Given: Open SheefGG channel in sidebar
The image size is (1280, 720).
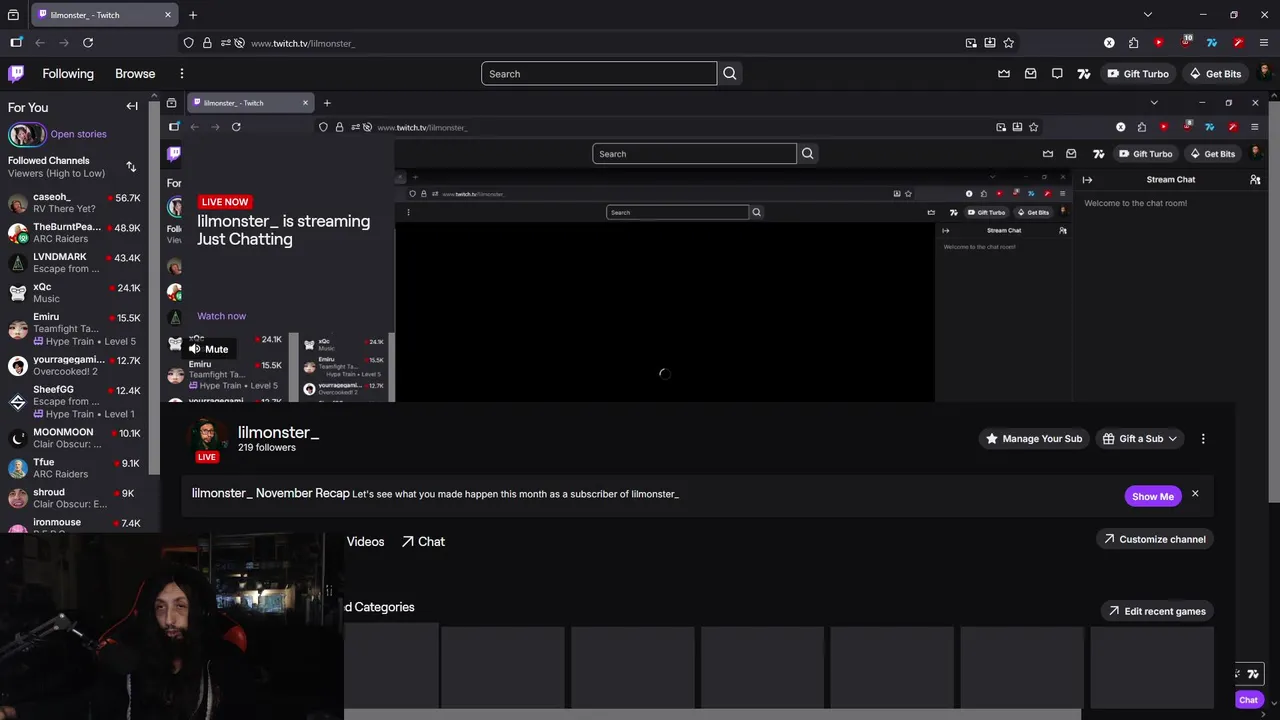Looking at the screenshot, I should coord(75,402).
